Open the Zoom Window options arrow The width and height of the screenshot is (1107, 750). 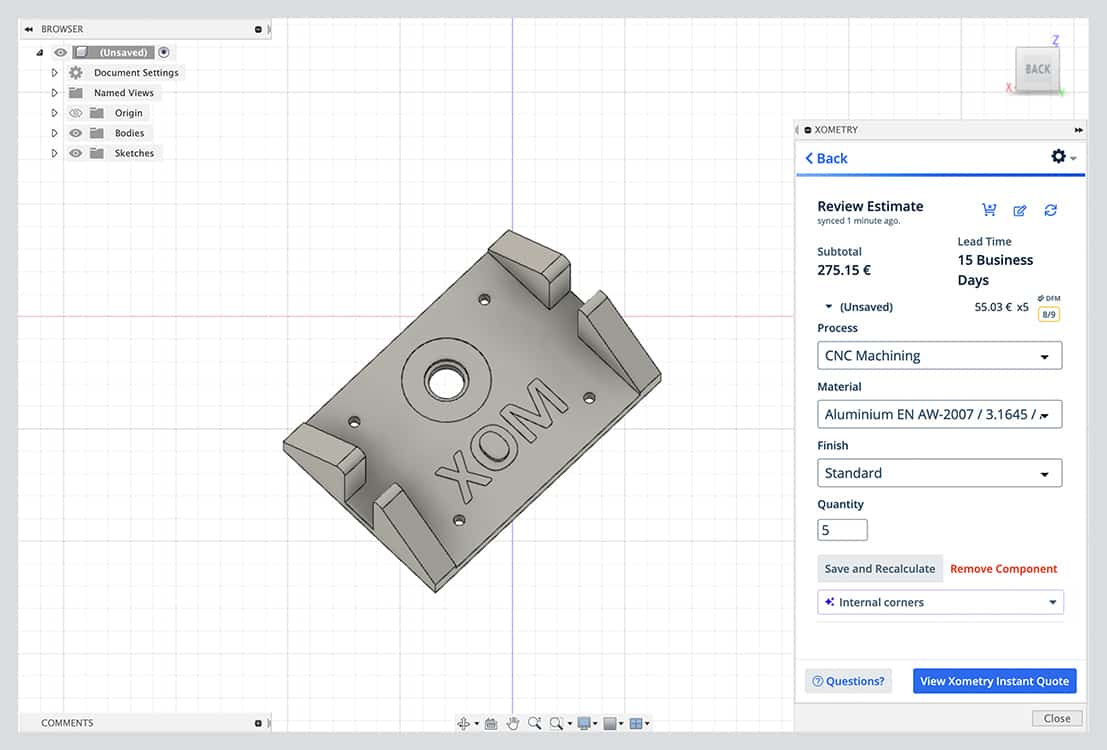[570, 724]
